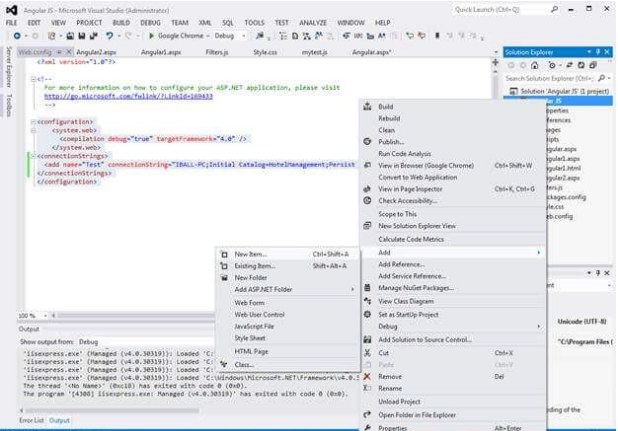Image resolution: width=618 pixels, height=431 pixels.
Task: Choose View in Browser (Google Chrome)
Action: point(426,166)
